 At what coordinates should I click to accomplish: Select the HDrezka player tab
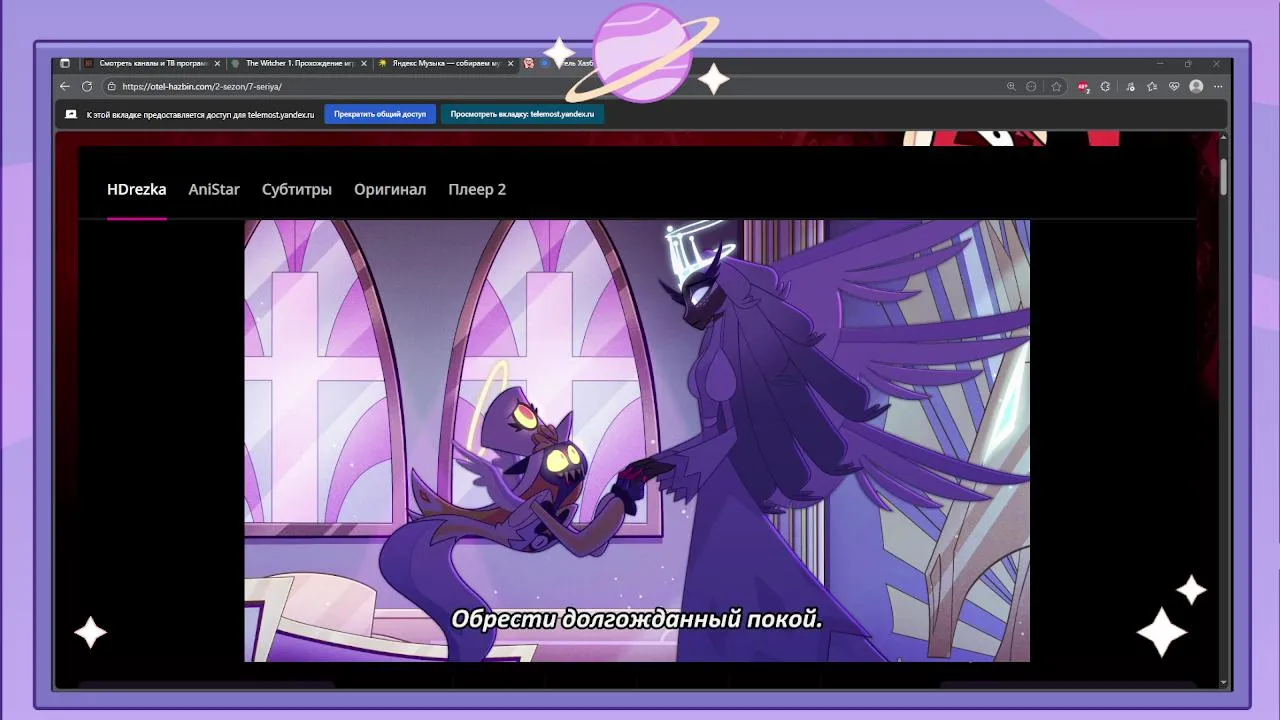137,189
